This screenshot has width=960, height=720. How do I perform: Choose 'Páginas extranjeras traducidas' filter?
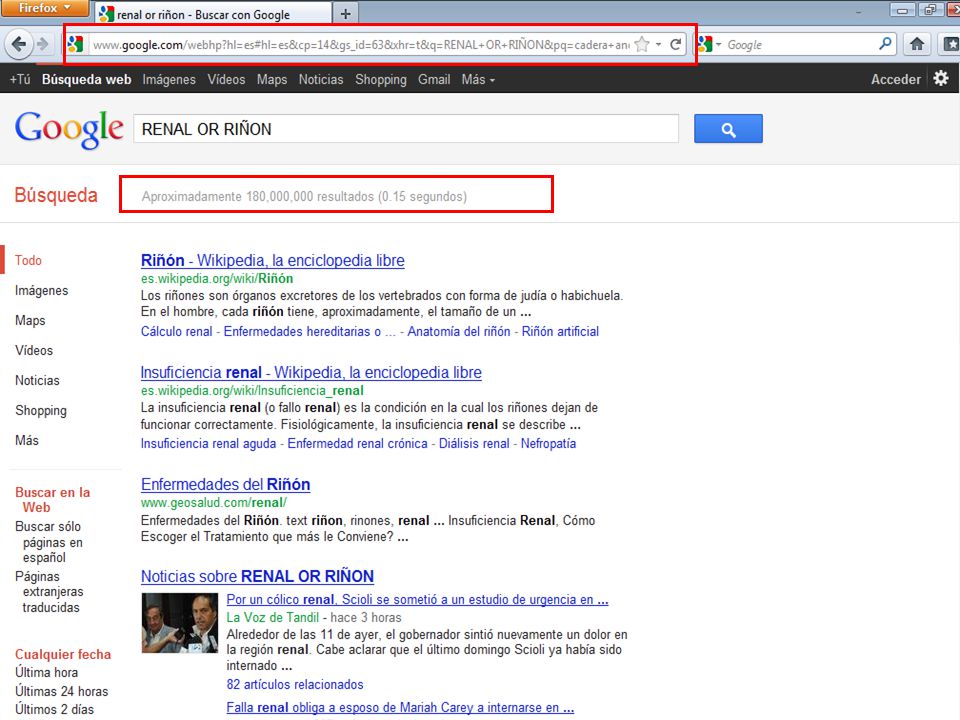coord(49,591)
